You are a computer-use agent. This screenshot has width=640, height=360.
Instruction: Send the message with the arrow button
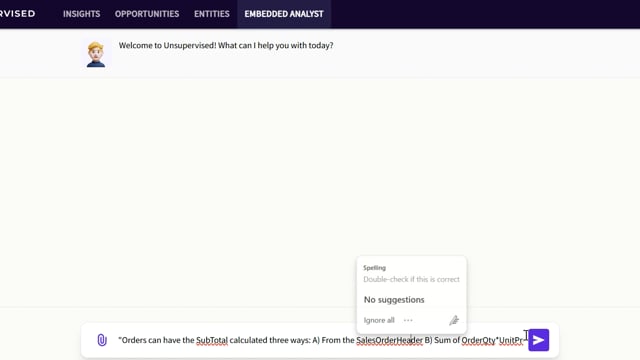[x=538, y=340]
